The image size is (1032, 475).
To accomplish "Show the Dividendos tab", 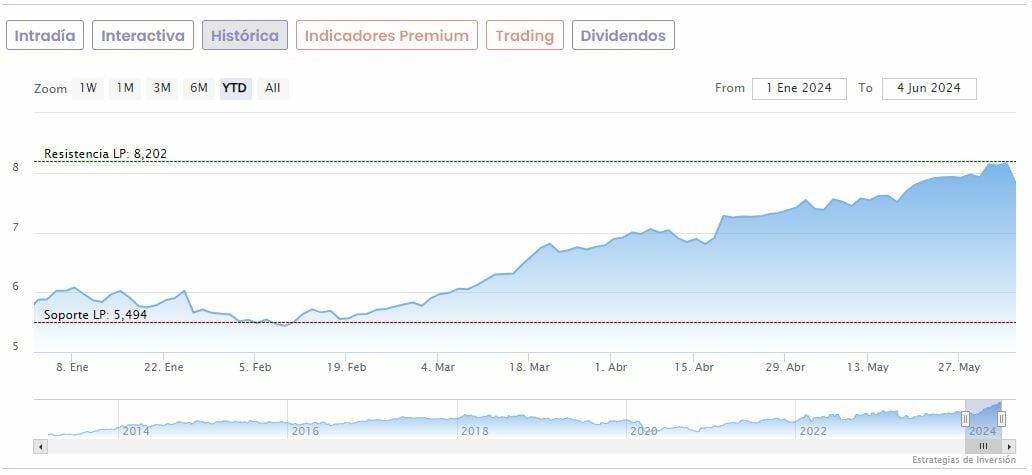I will (623, 36).
